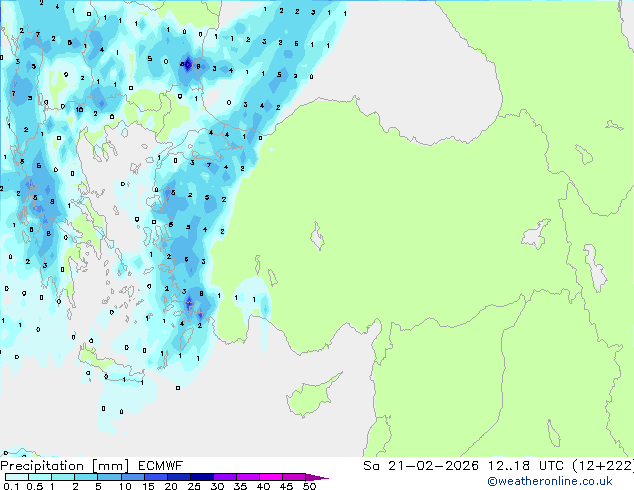Viewport: 634px width, 490px height.
Task: Click the legend label '0.5'
Action: click(x=35, y=486)
